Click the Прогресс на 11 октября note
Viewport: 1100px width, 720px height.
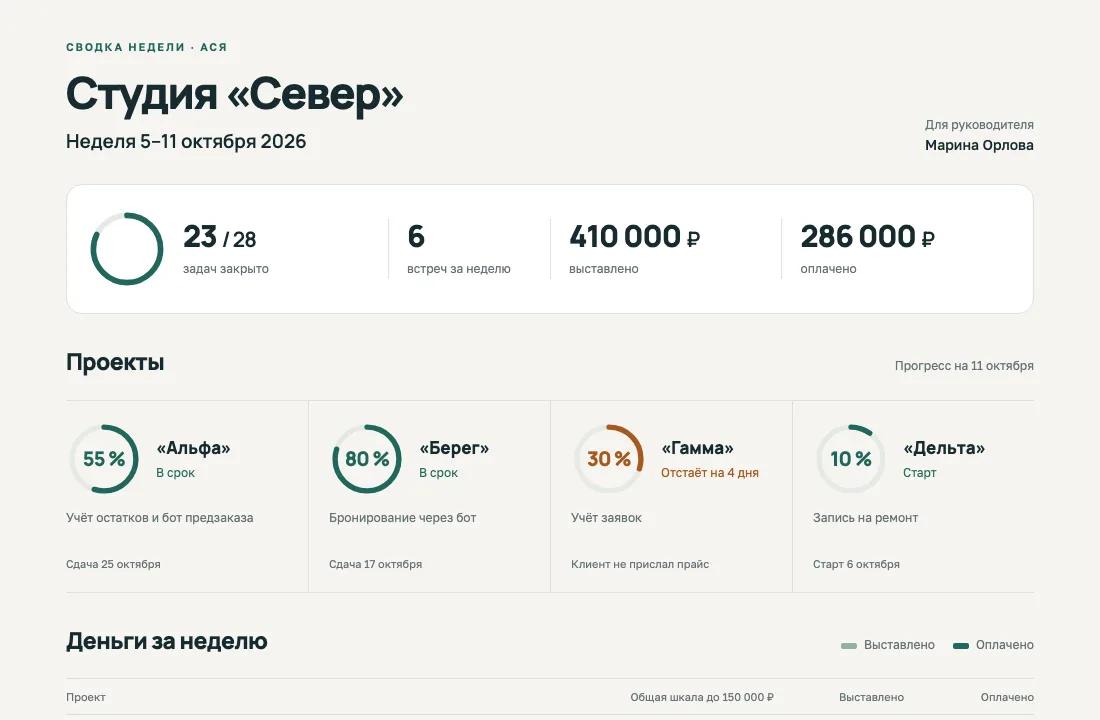(964, 366)
